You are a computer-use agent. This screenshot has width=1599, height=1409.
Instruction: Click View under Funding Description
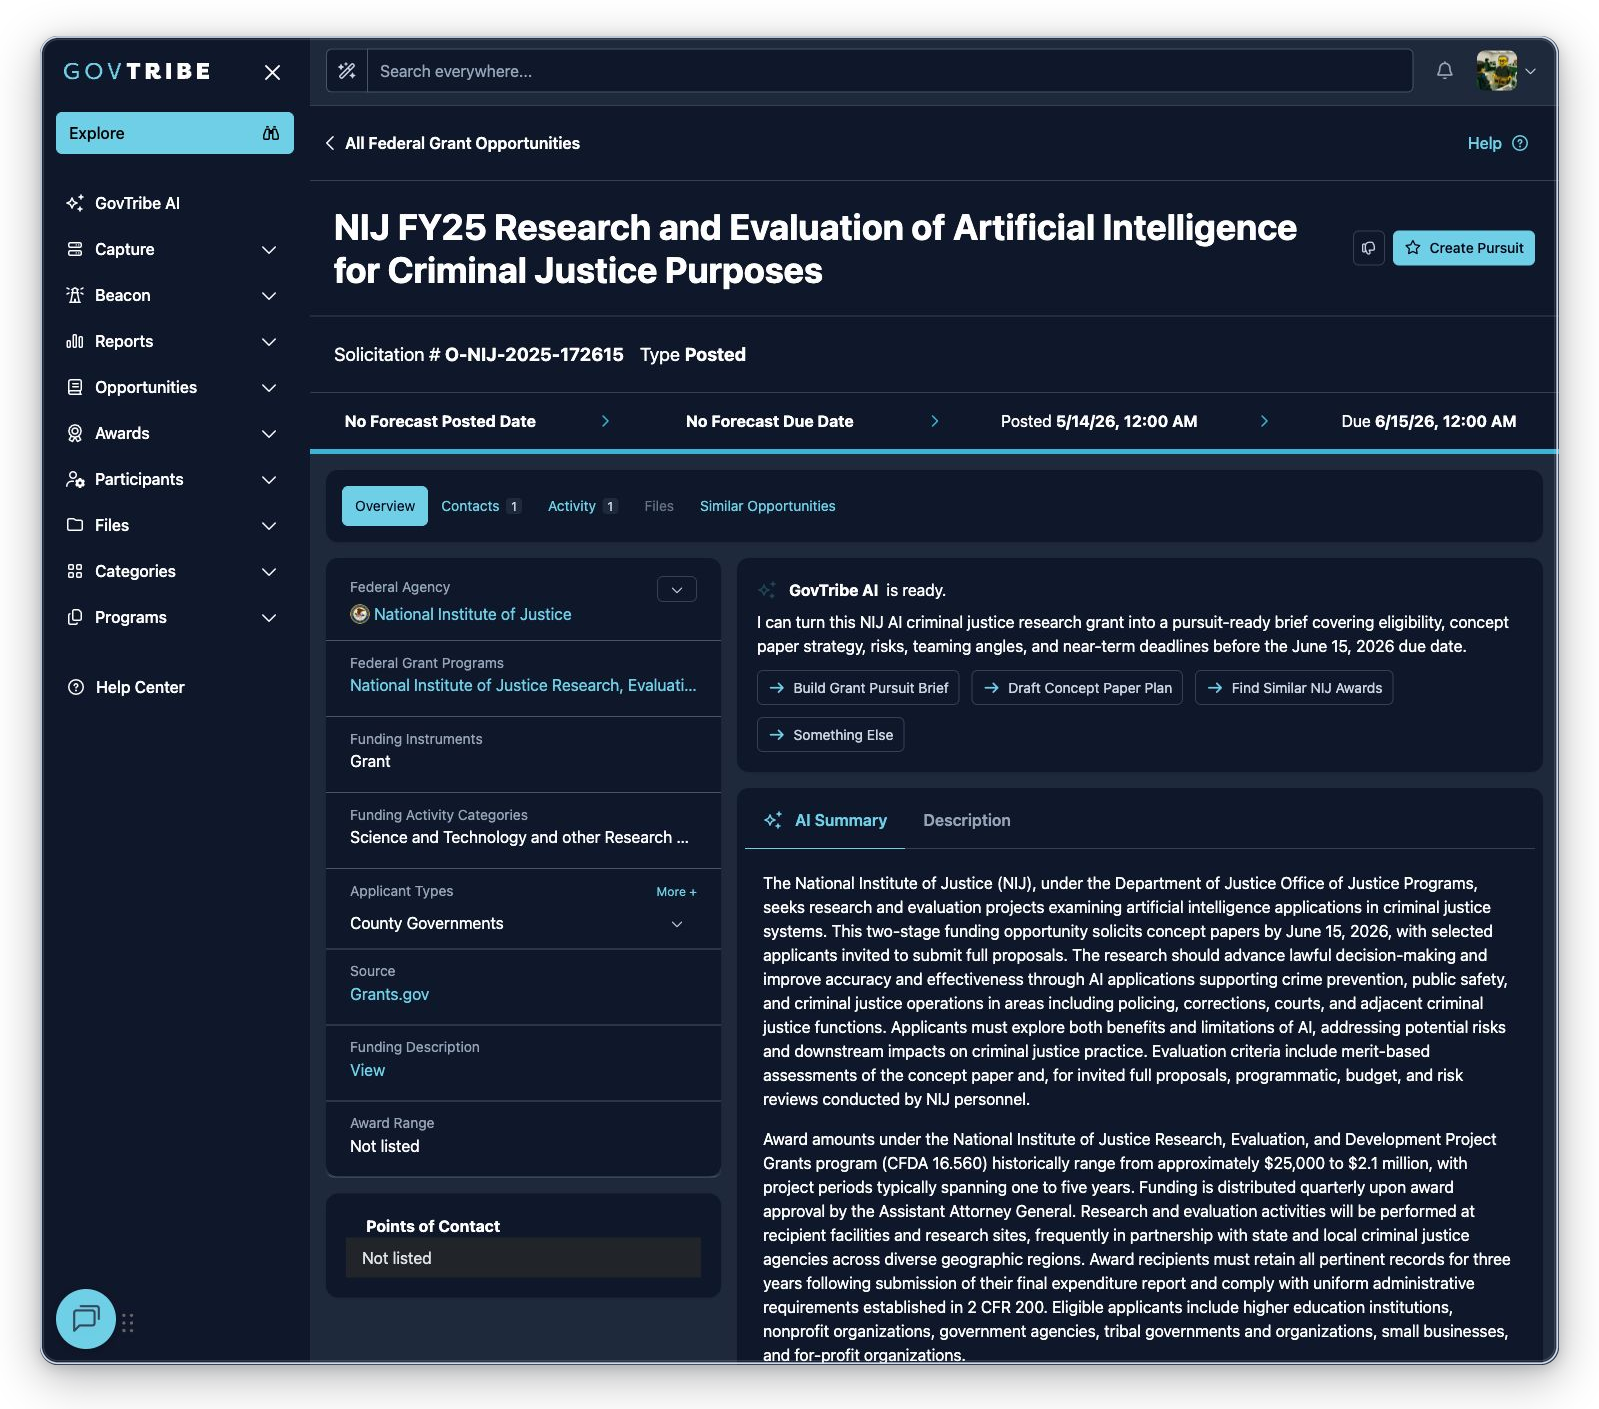click(367, 1070)
